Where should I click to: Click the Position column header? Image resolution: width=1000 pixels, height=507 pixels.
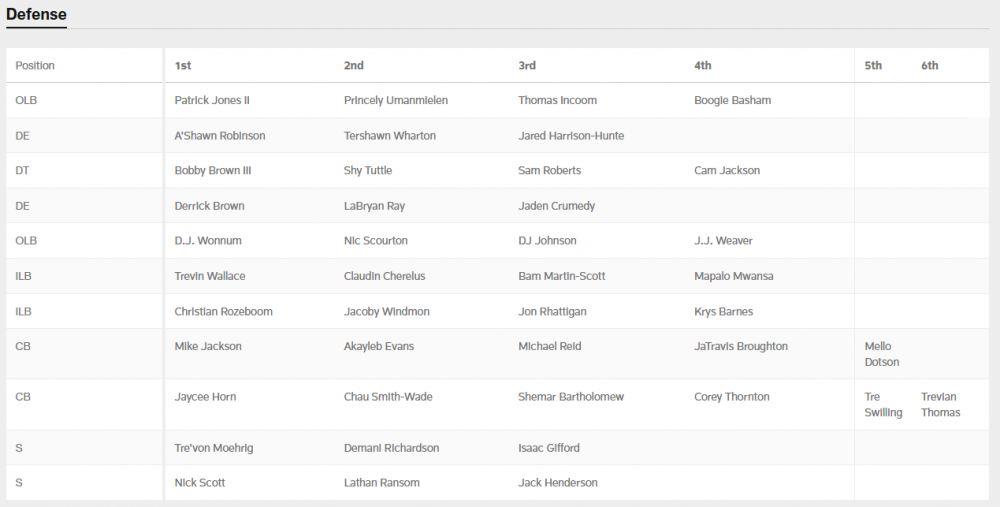pos(35,66)
